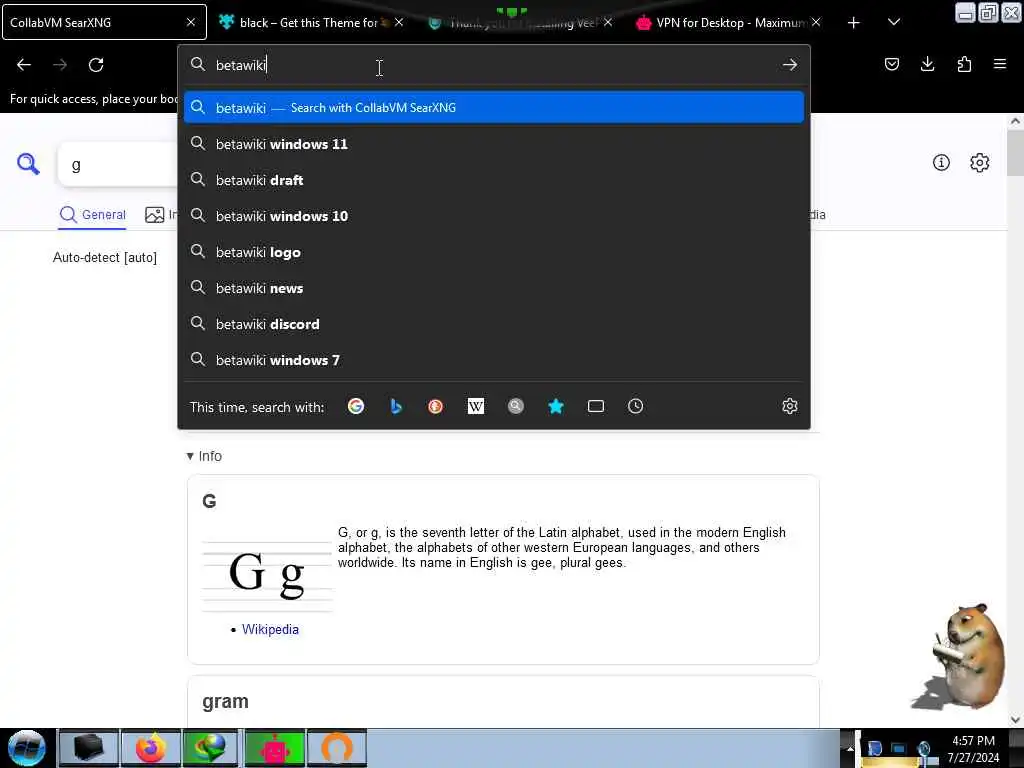Open search settings gear in the URL dropdown

pyautogui.click(x=790, y=406)
